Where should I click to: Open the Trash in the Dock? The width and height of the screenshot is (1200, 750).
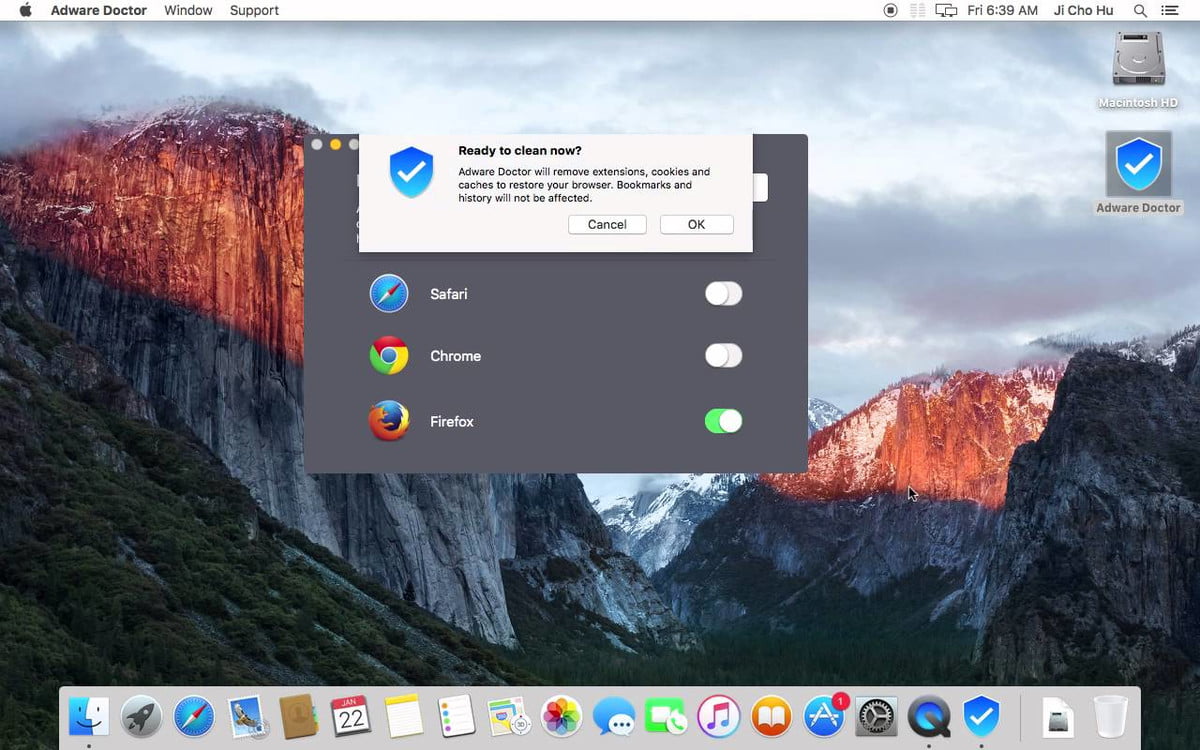(1110, 716)
